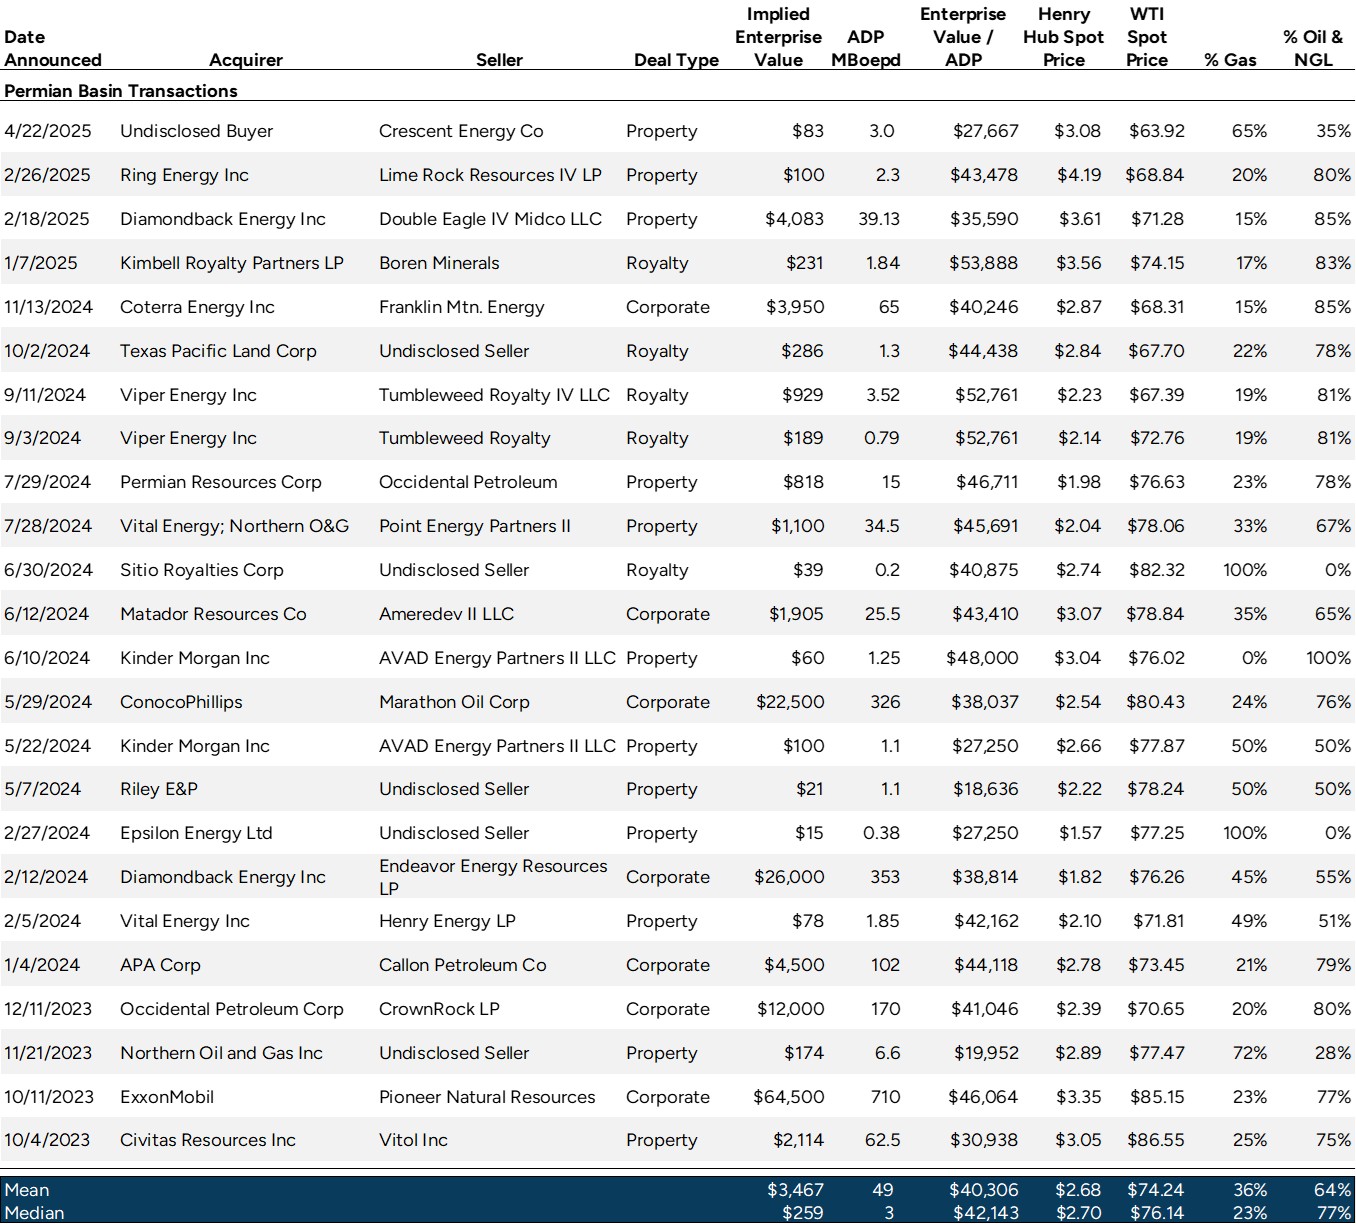Select the '$48,000' Enterprise Value/ADP cell
Image resolution: width=1356 pixels, height=1224 pixels.
982,658
